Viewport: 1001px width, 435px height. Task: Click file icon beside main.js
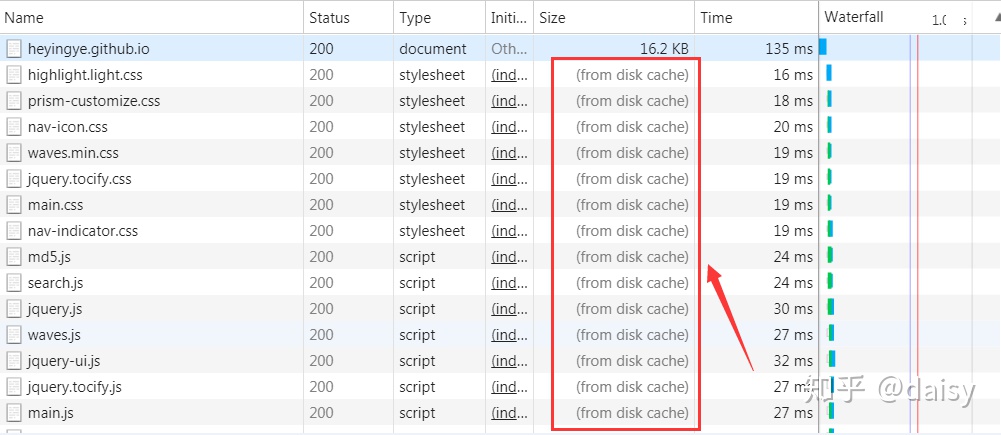point(14,413)
